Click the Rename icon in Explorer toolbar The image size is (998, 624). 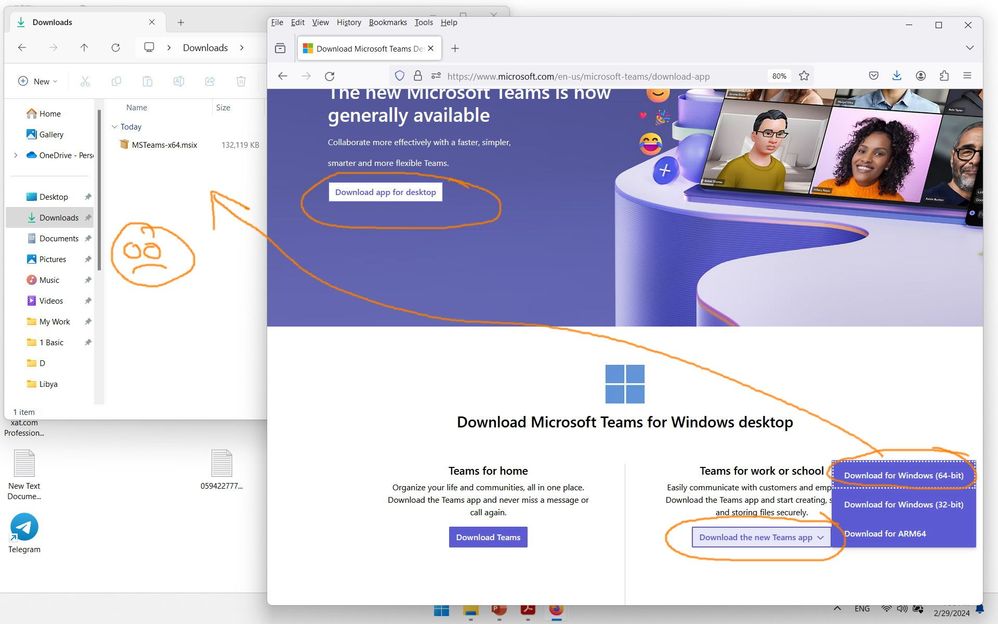(179, 82)
